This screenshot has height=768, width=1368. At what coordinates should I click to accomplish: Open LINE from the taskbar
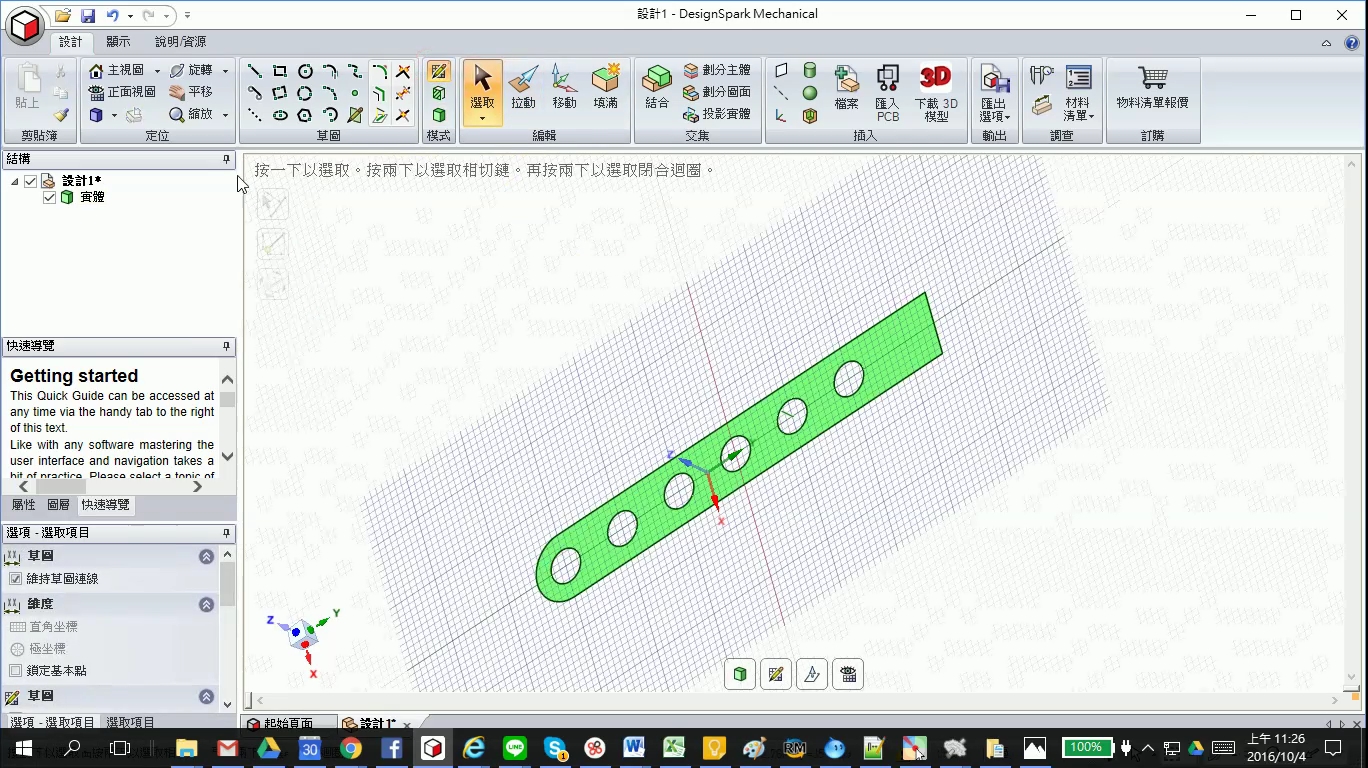pos(515,748)
